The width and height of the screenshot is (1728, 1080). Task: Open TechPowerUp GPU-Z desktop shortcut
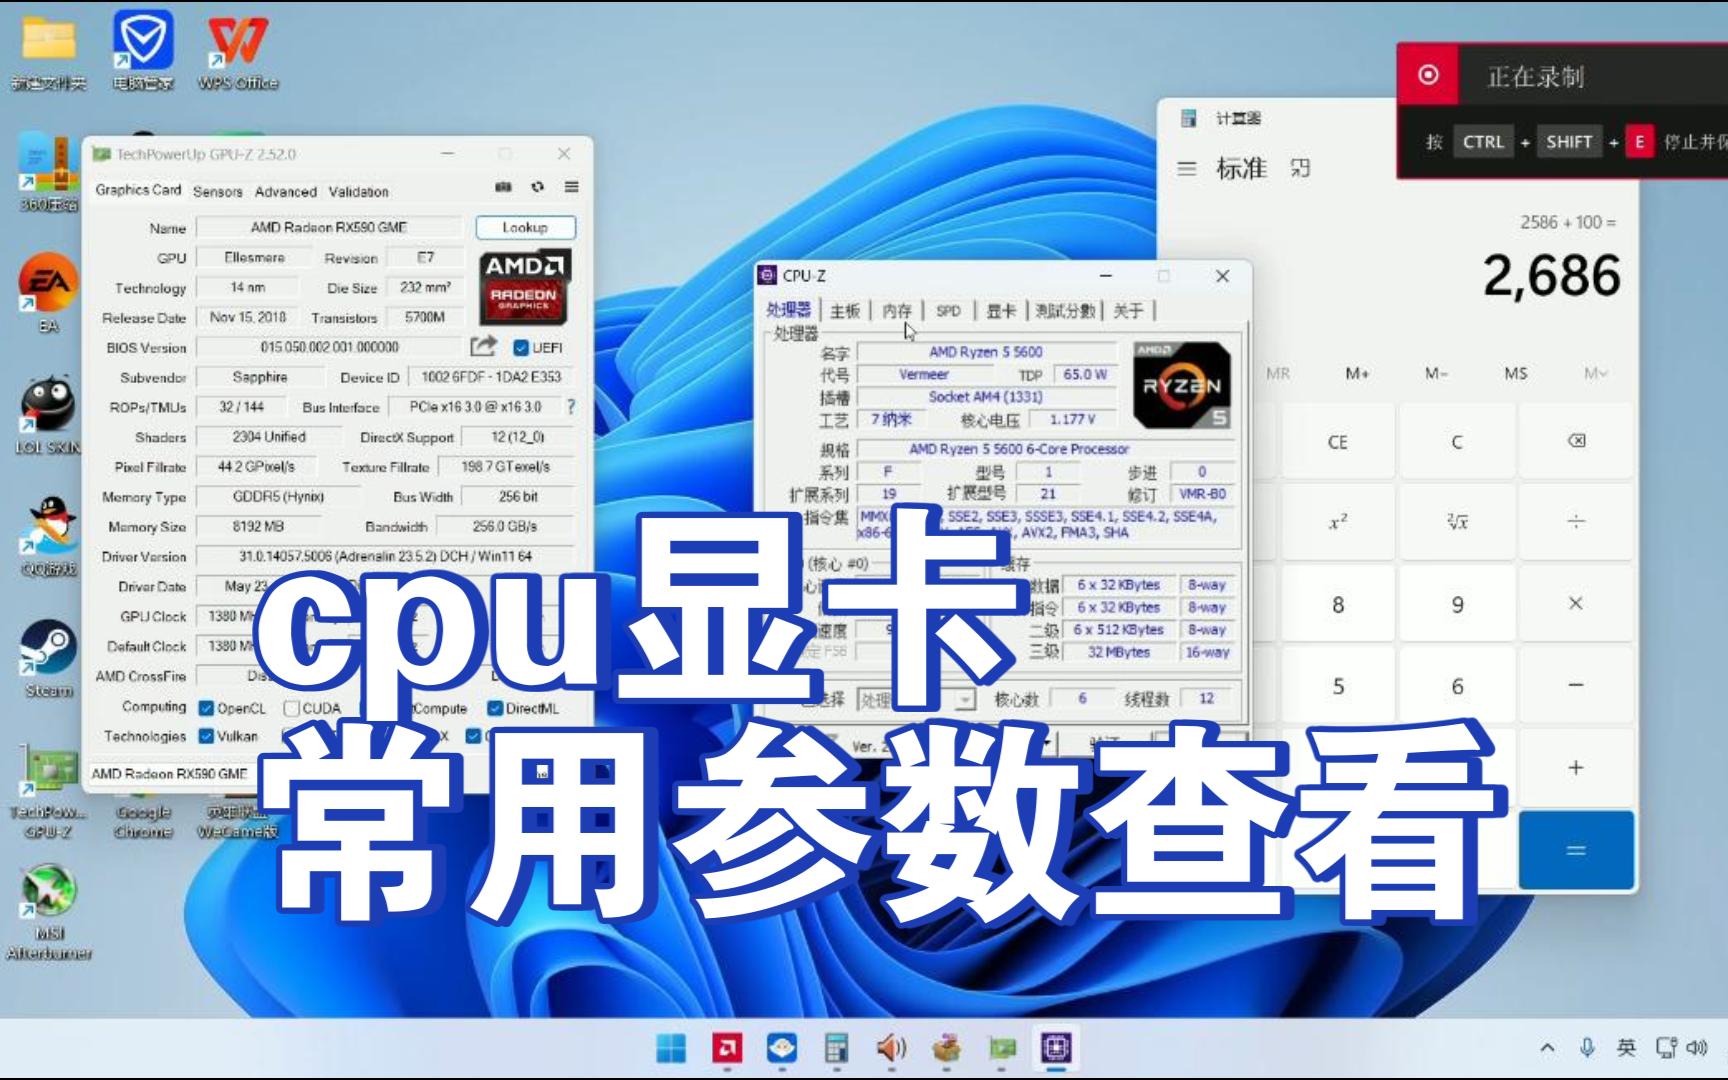48,792
